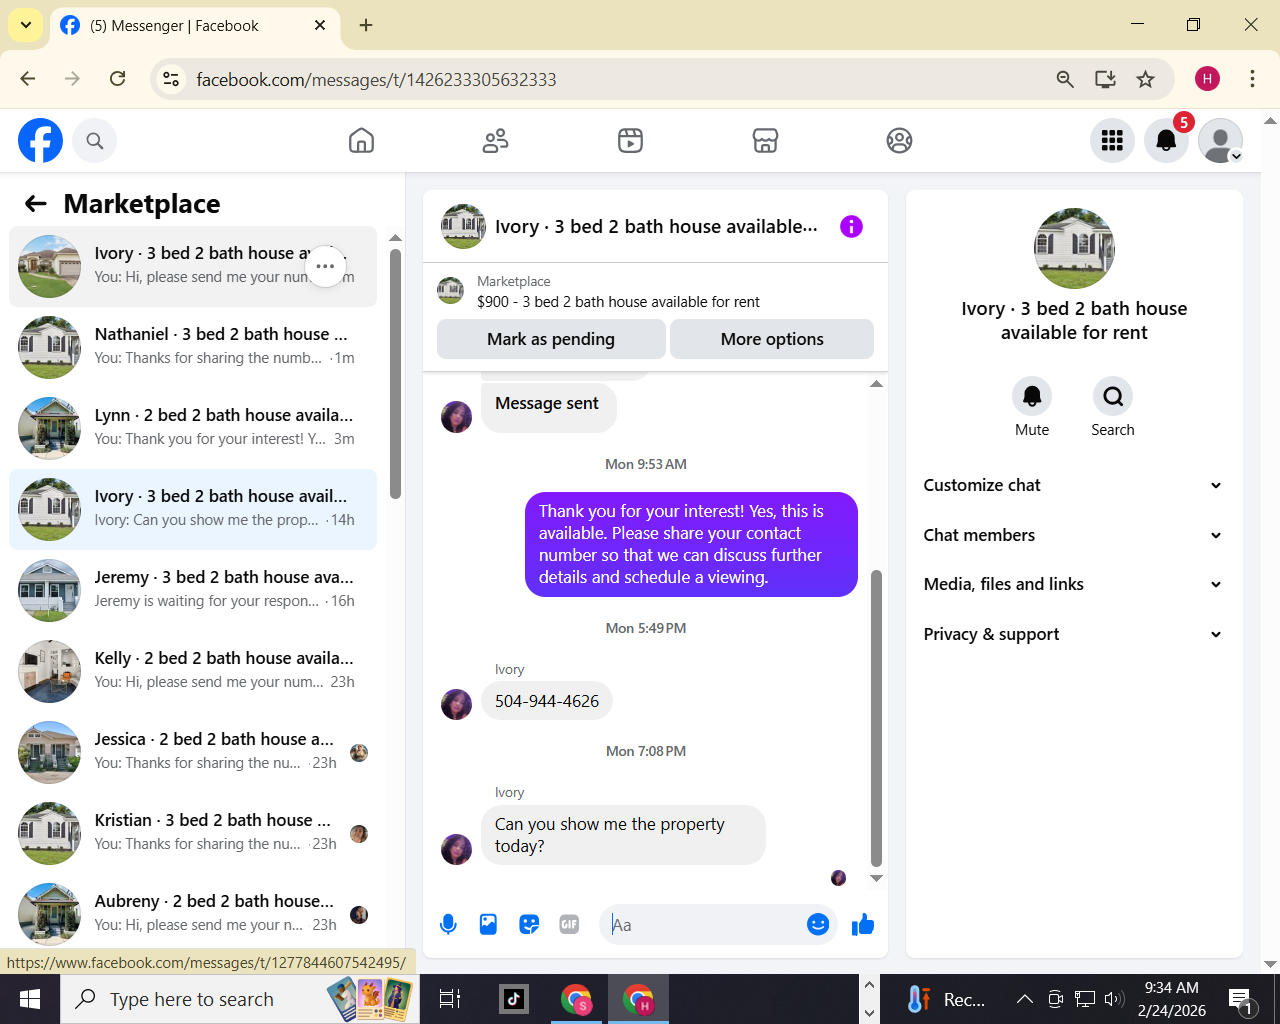
Task: Send a thumbs-up like
Action: coord(863,925)
